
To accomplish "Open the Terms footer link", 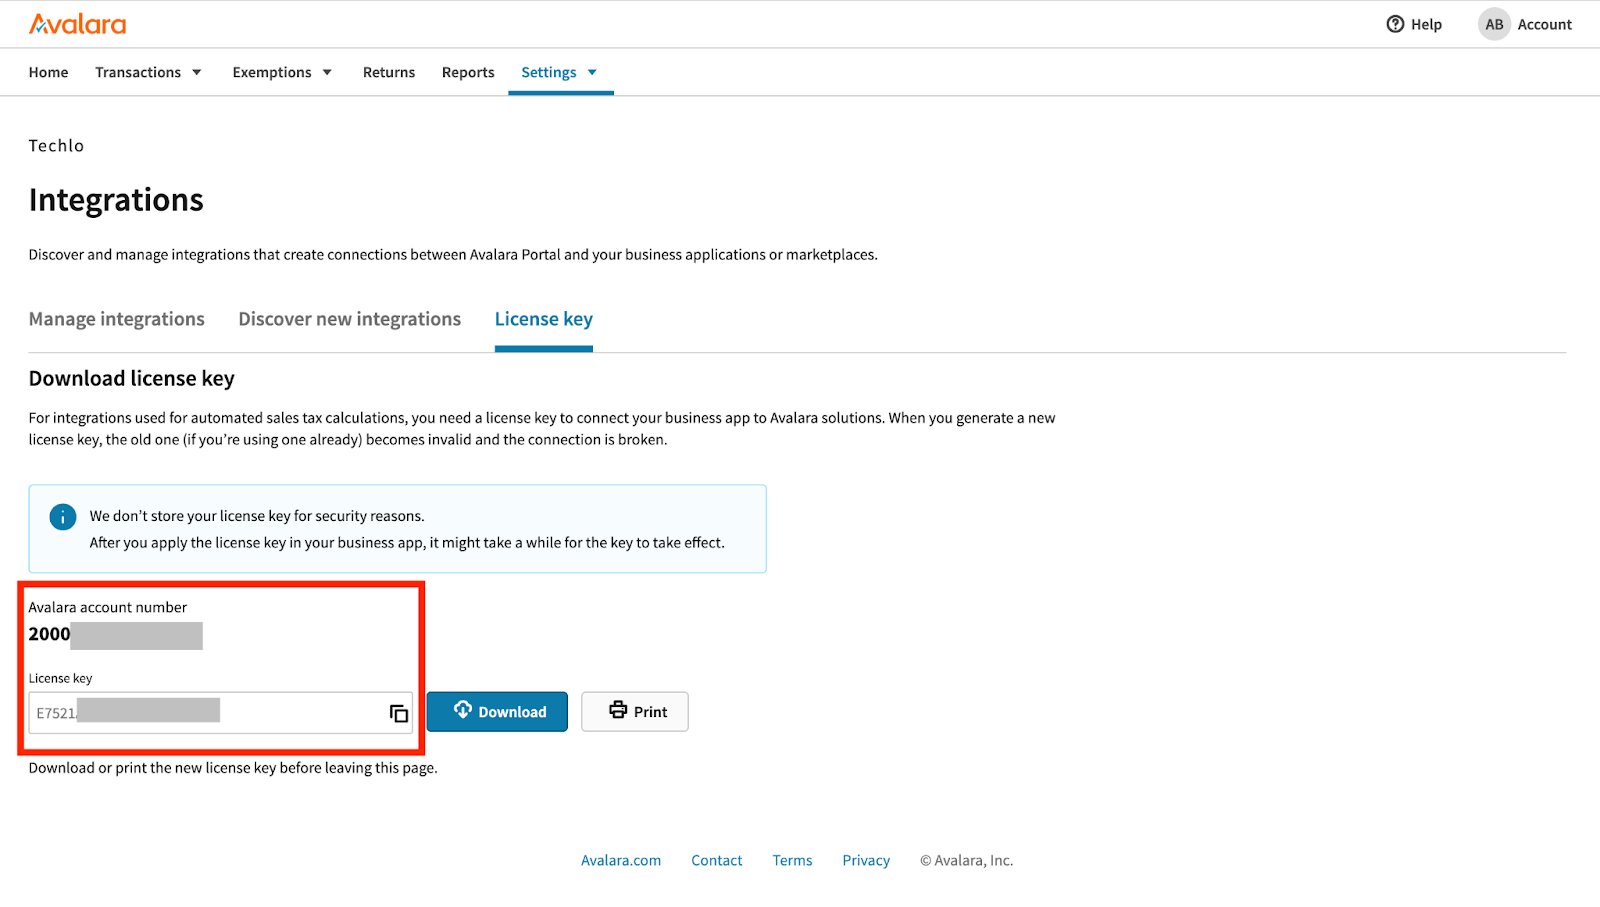I will 792,860.
